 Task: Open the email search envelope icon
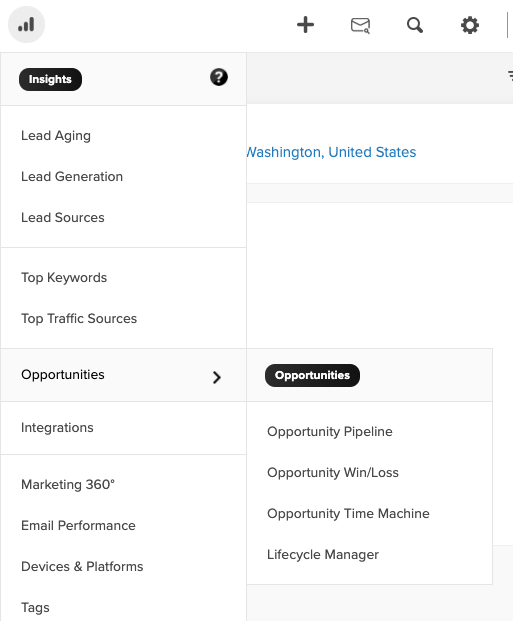click(360, 25)
